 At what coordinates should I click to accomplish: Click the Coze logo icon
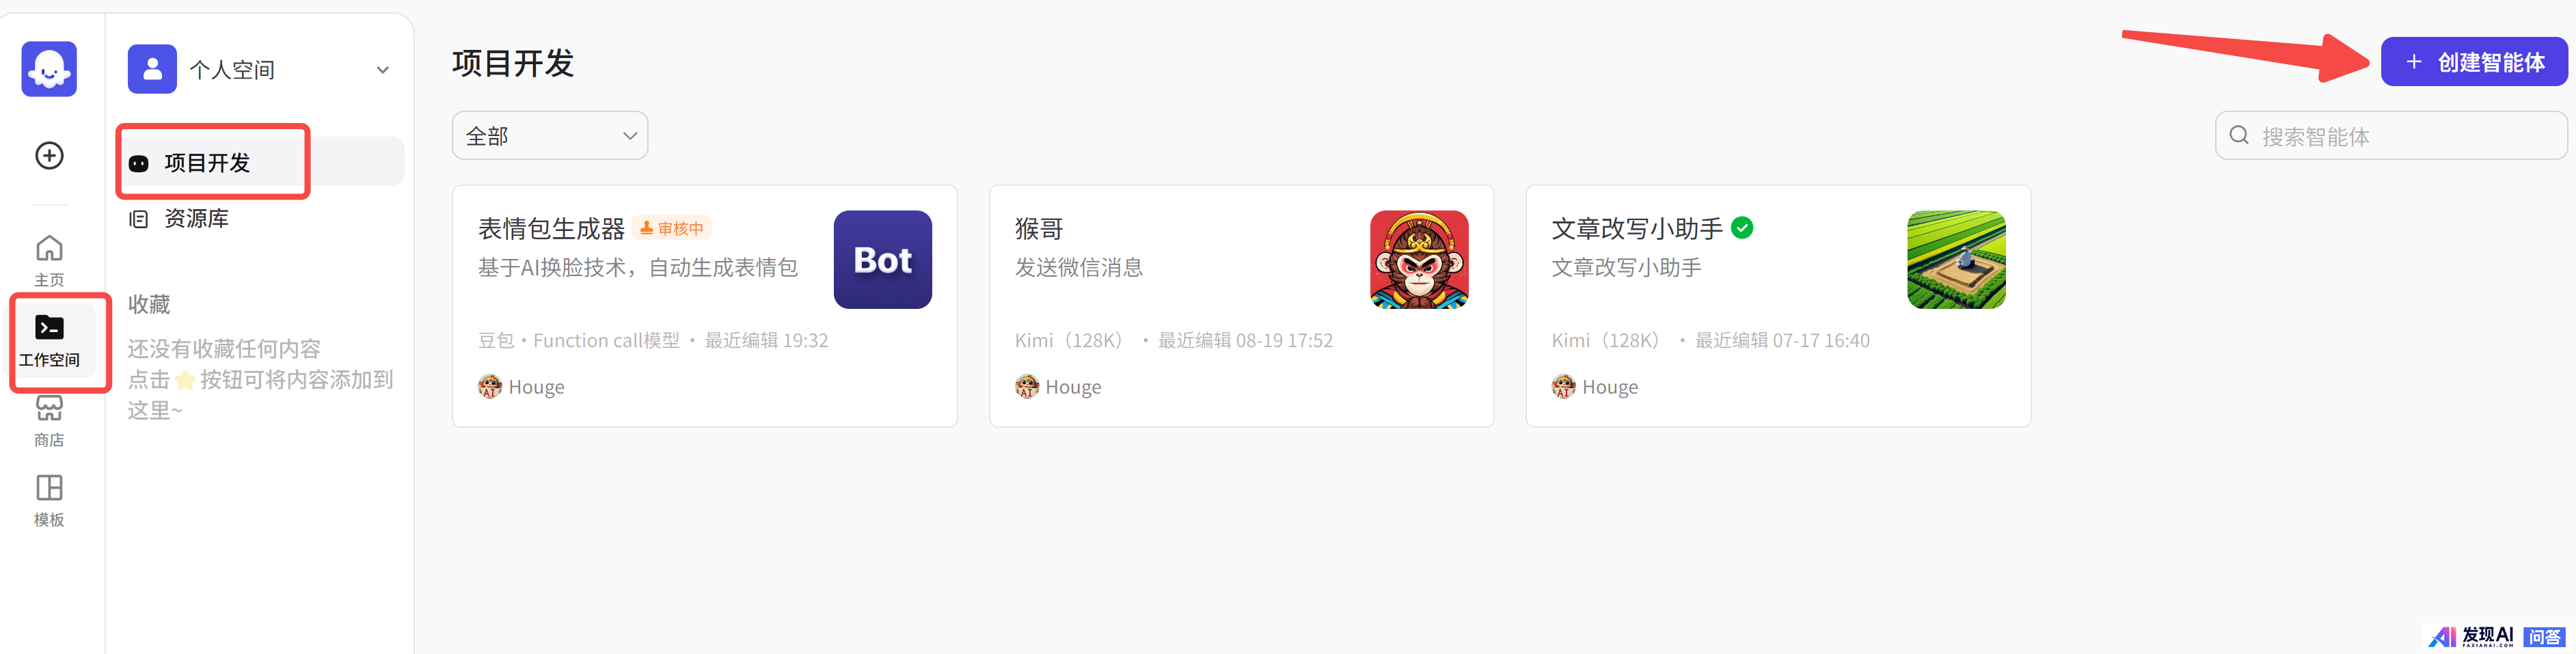[49, 69]
